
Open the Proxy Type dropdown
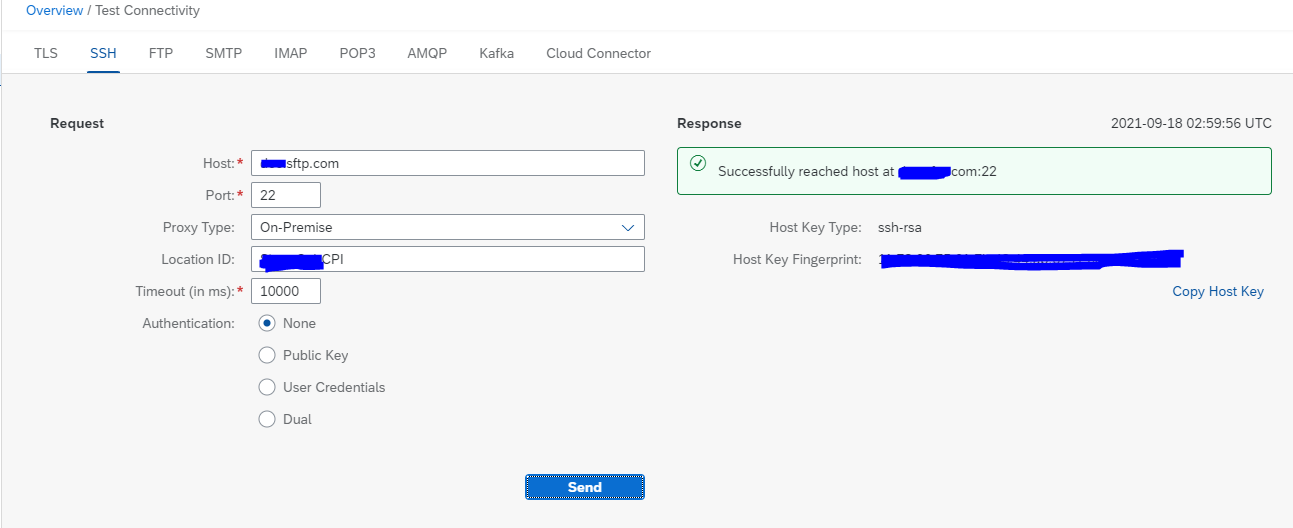[x=447, y=227]
